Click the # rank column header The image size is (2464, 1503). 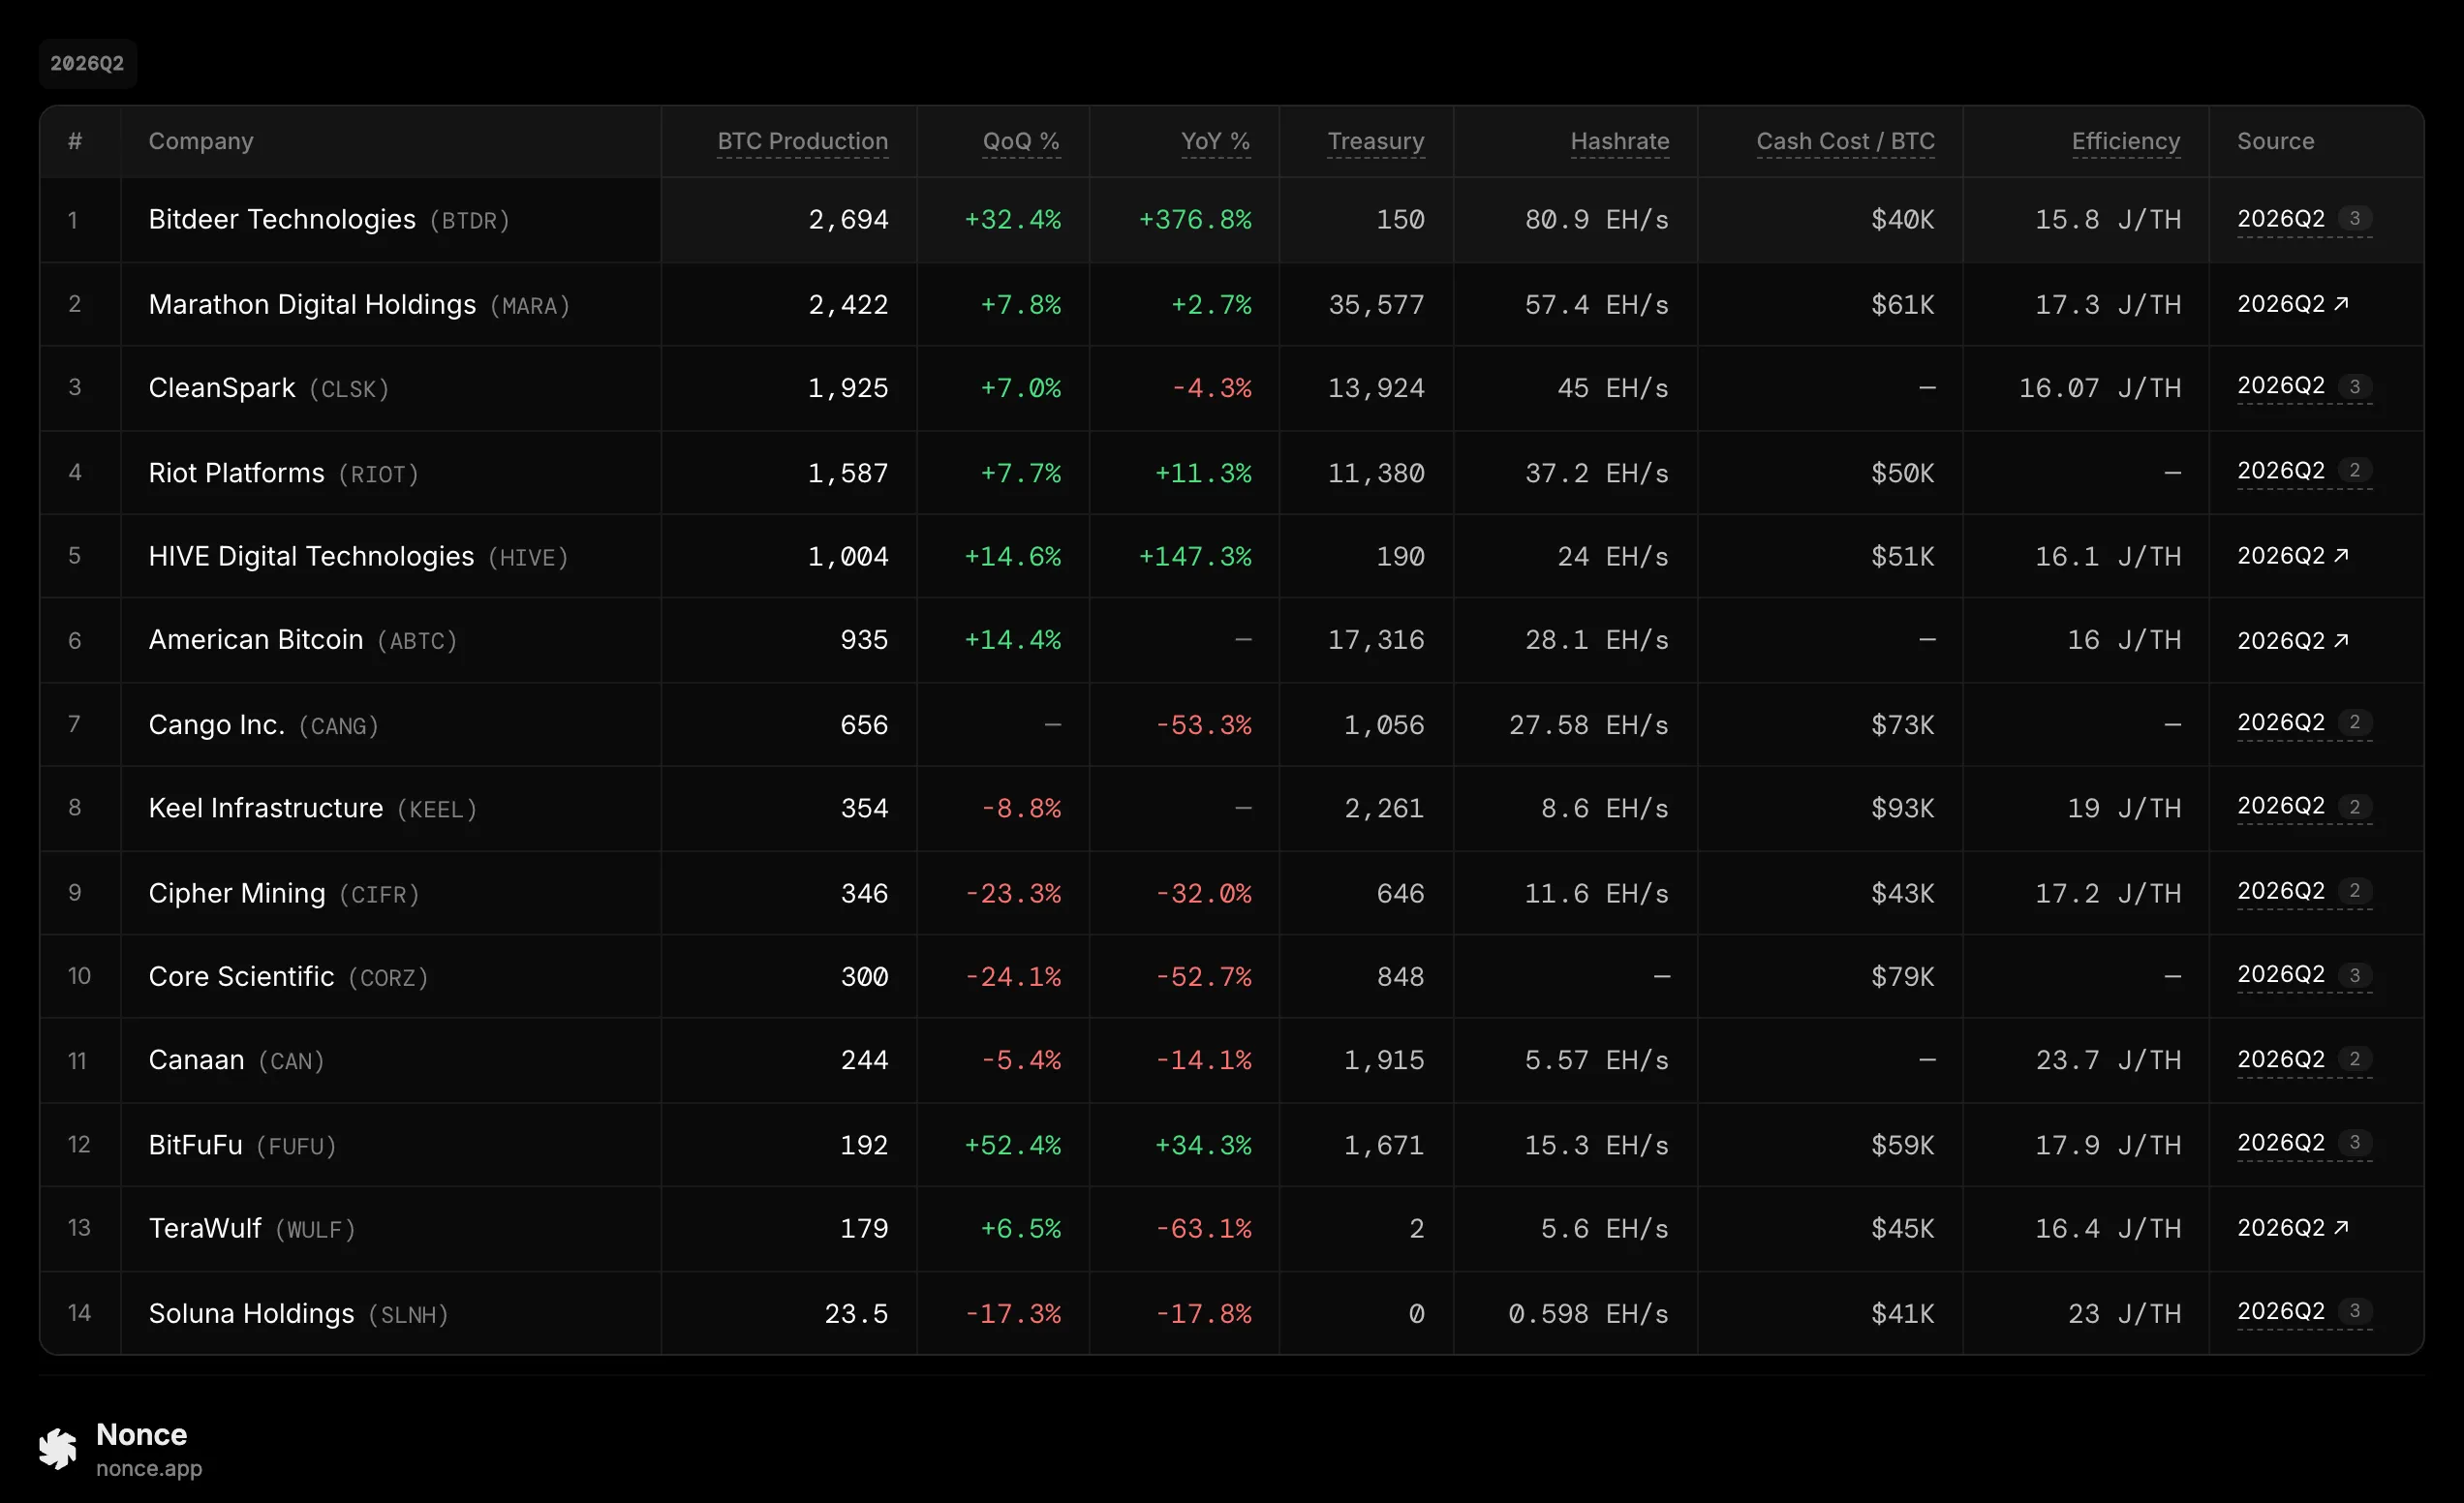pyautogui.click(x=75, y=141)
